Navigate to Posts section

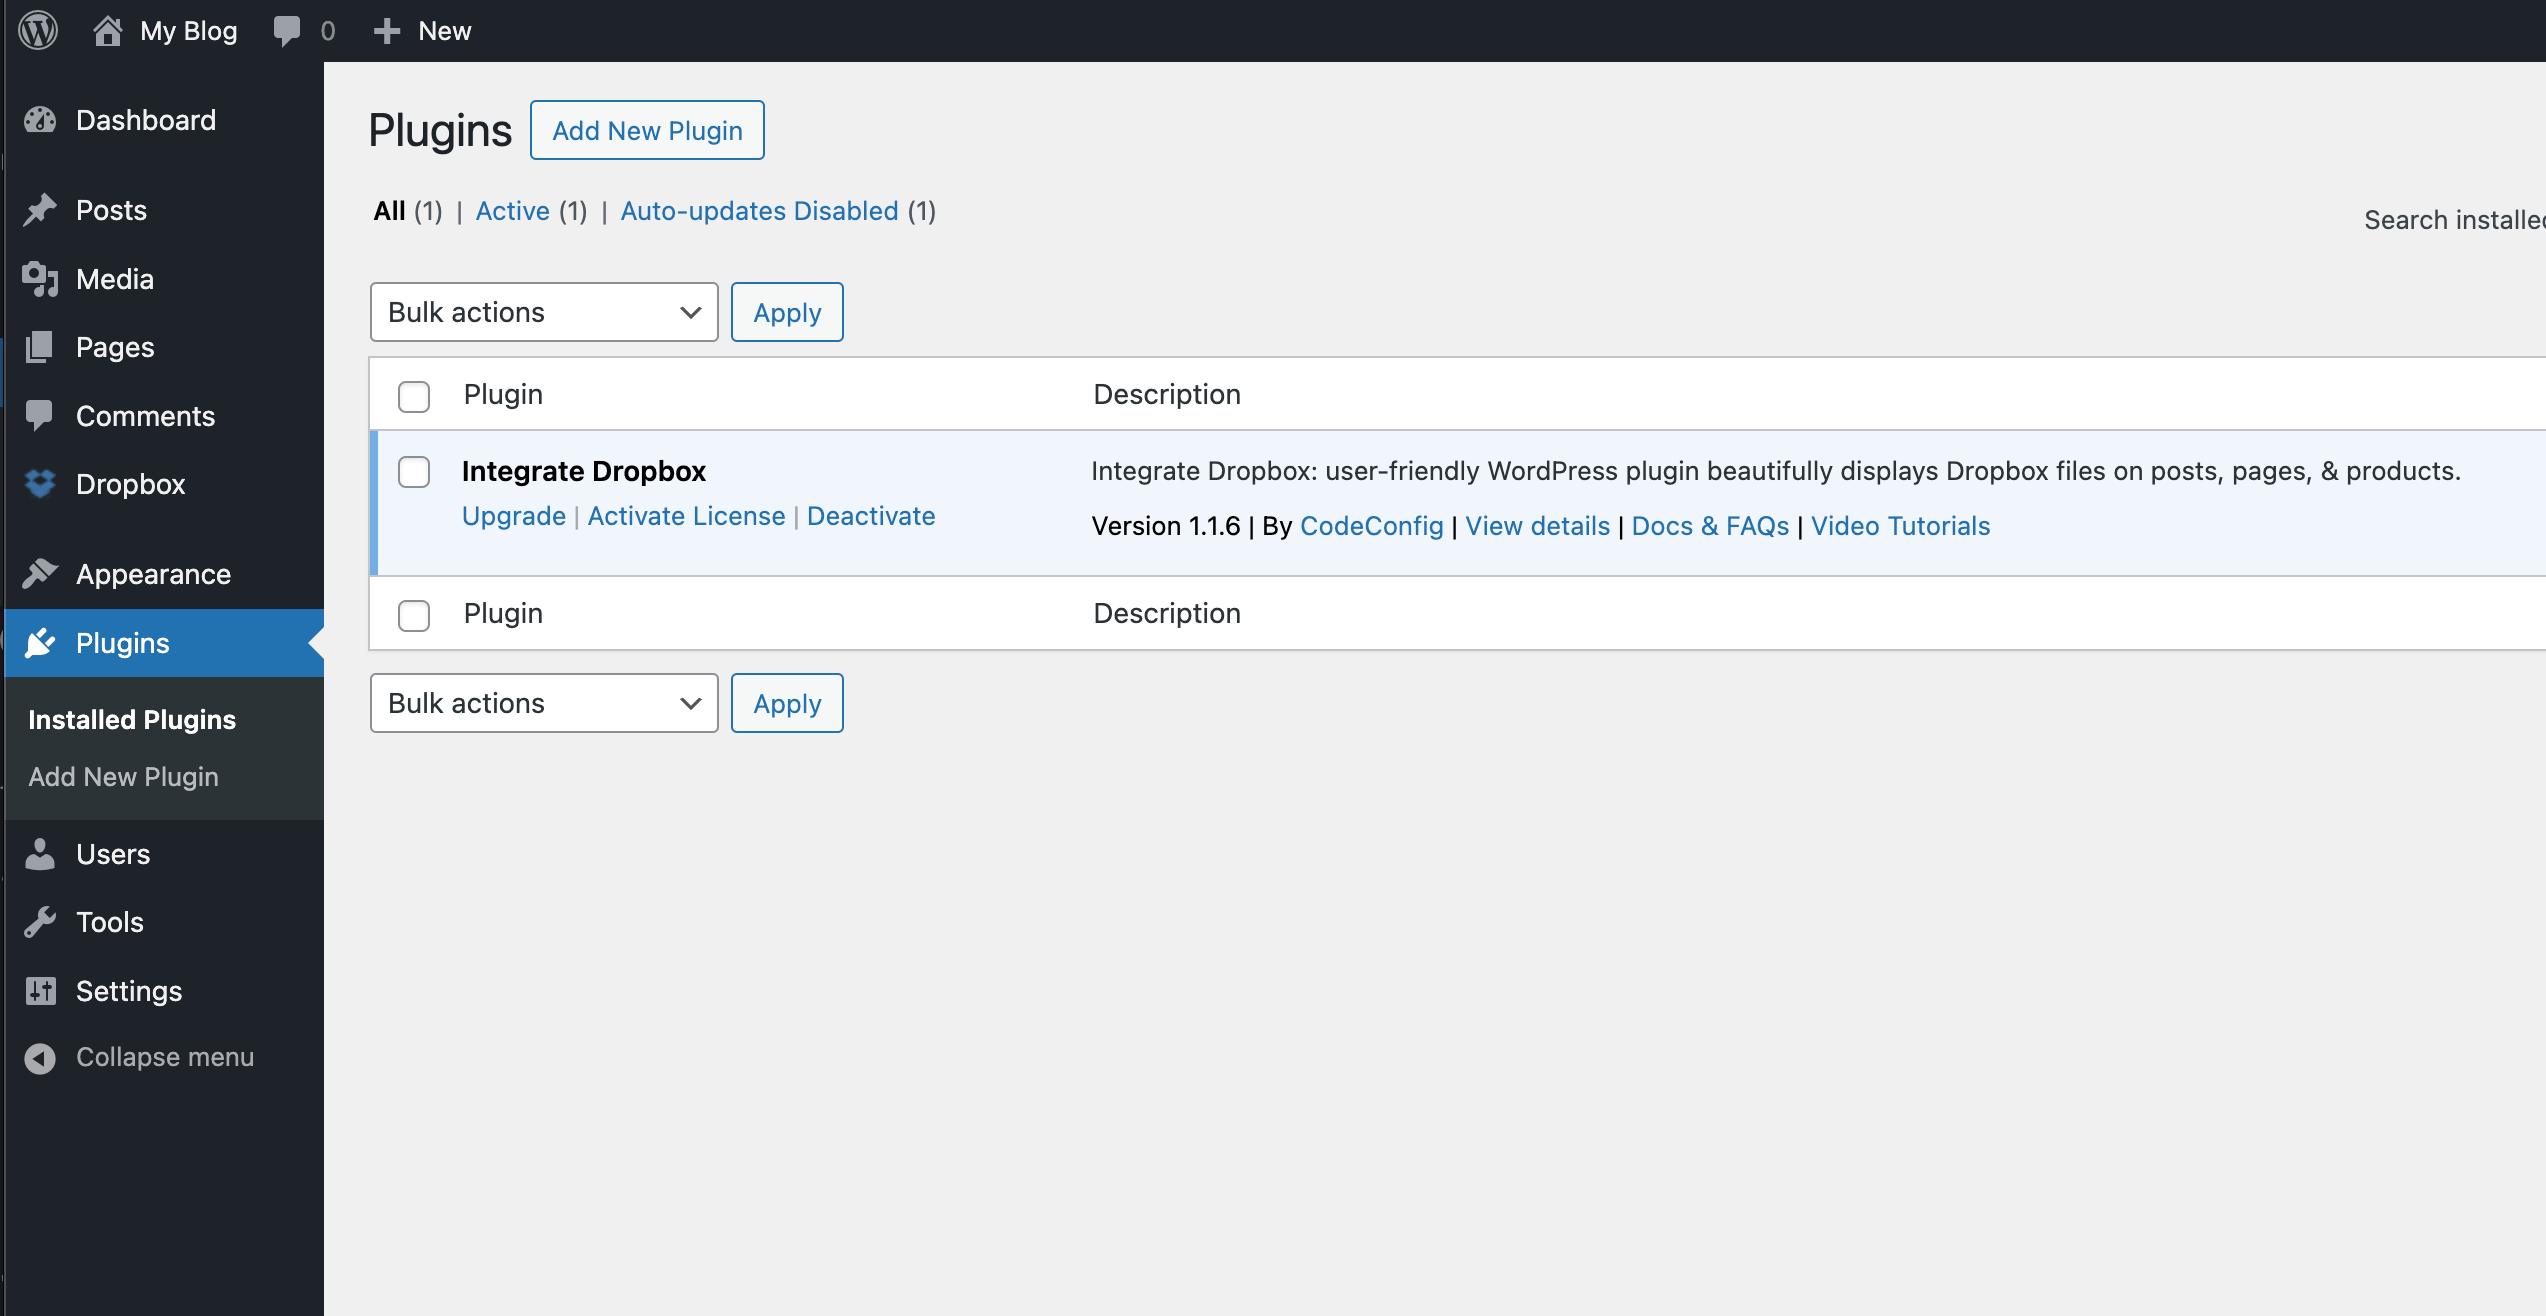pyautogui.click(x=111, y=210)
